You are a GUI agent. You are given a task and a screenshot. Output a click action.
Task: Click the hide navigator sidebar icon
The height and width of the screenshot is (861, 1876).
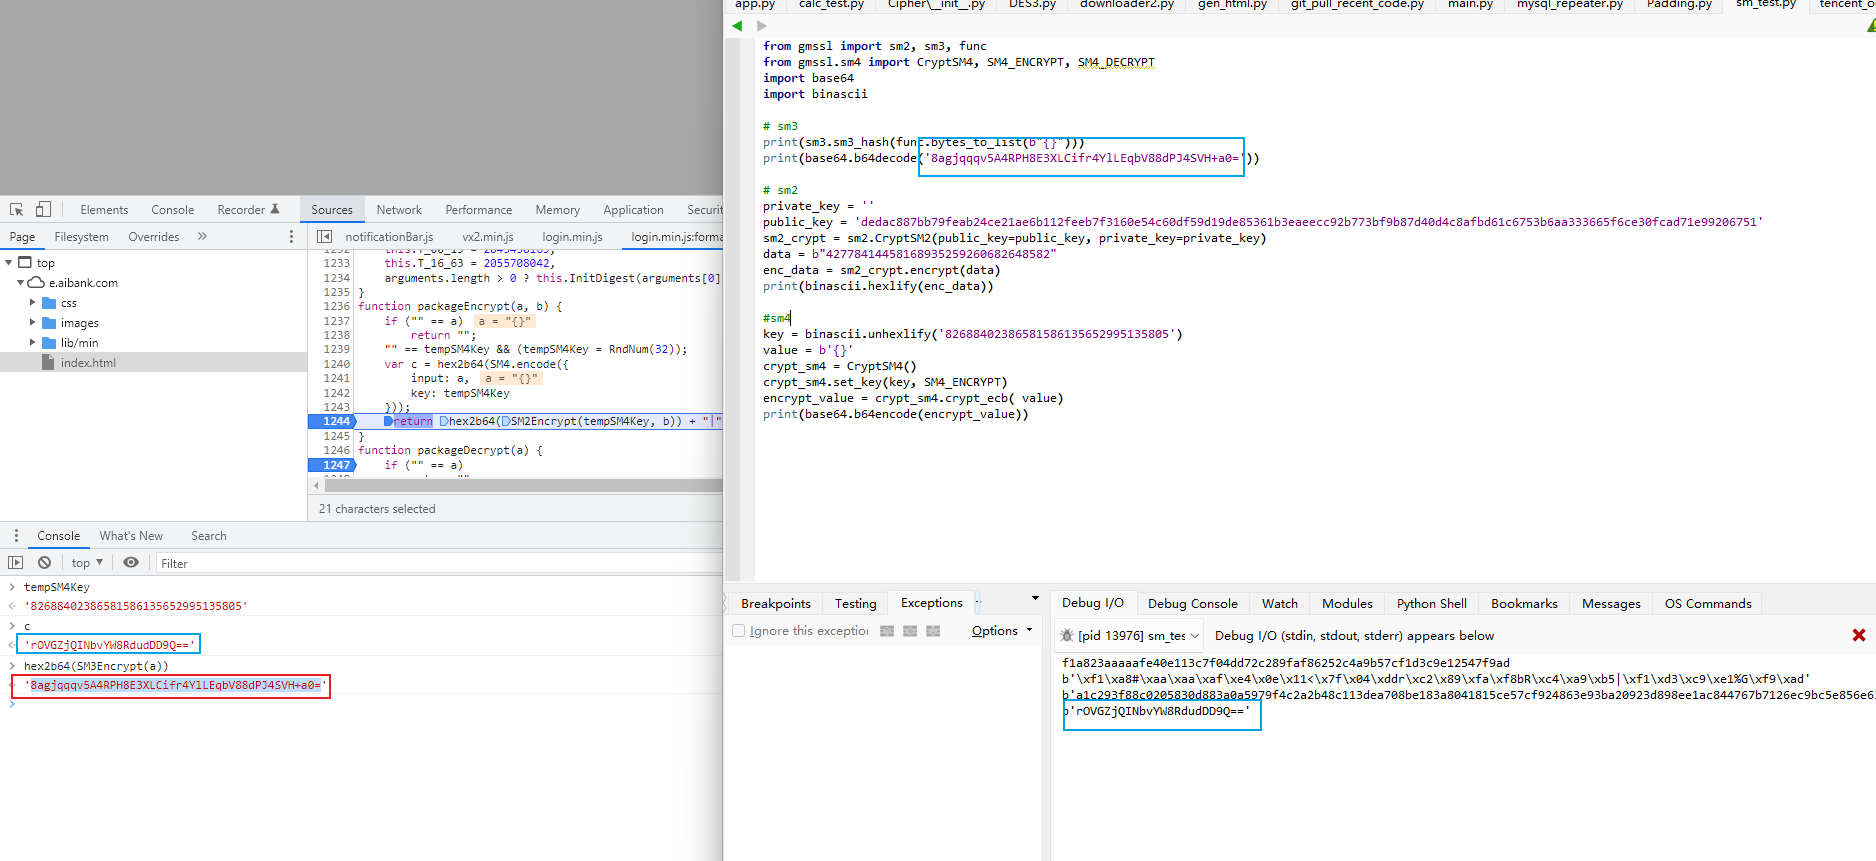tap(324, 237)
